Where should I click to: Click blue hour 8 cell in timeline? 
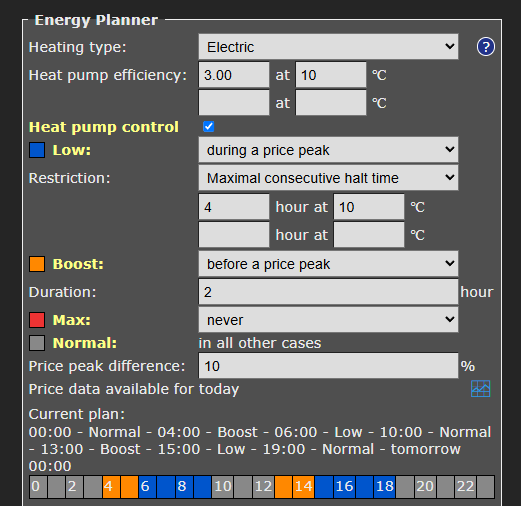pyautogui.click(x=184, y=487)
